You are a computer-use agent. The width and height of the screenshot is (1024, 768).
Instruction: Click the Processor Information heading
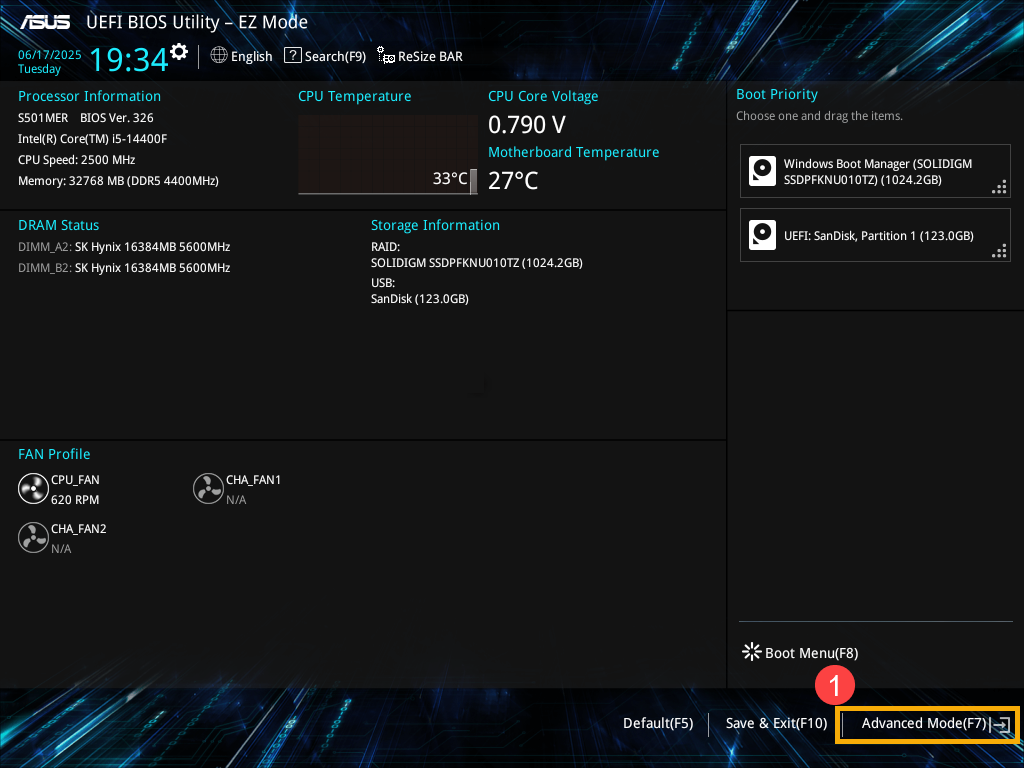[x=89, y=96]
